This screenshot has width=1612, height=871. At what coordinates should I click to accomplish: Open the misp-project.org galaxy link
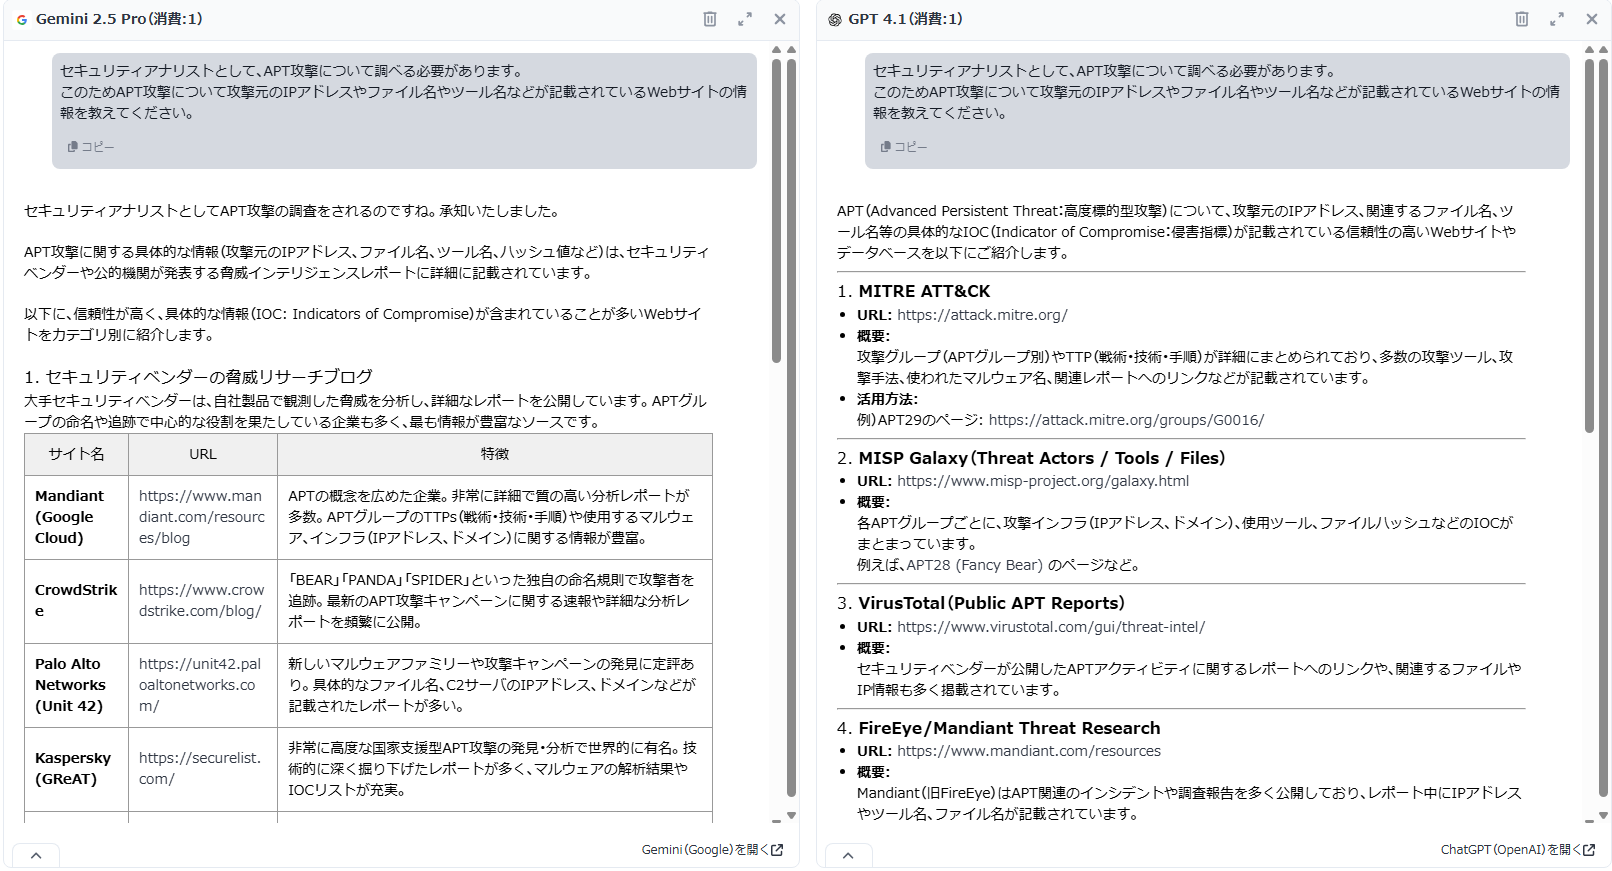[x=1042, y=481]
